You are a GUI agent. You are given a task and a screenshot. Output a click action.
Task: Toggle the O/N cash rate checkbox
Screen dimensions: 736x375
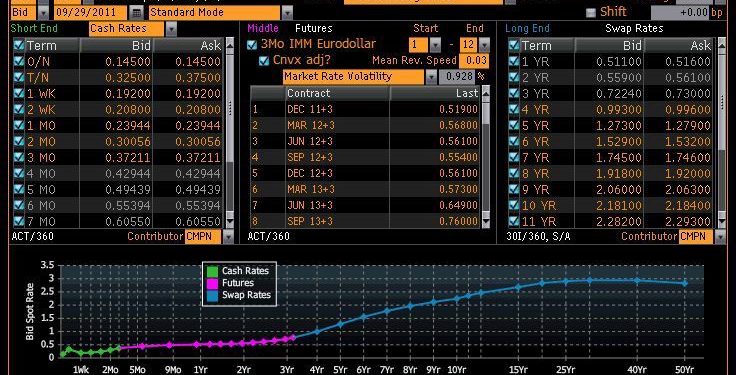19,61
